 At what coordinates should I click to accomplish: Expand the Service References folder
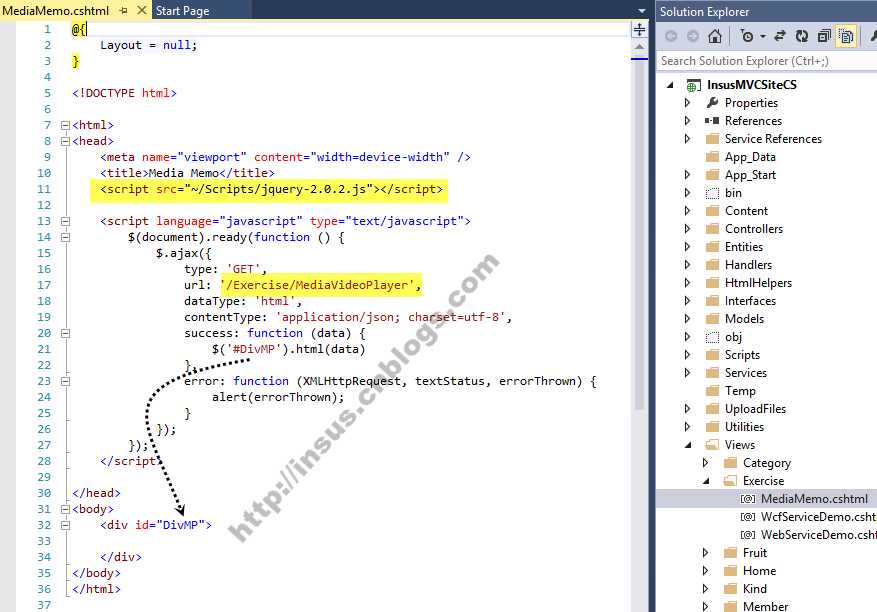pos(687,139)
